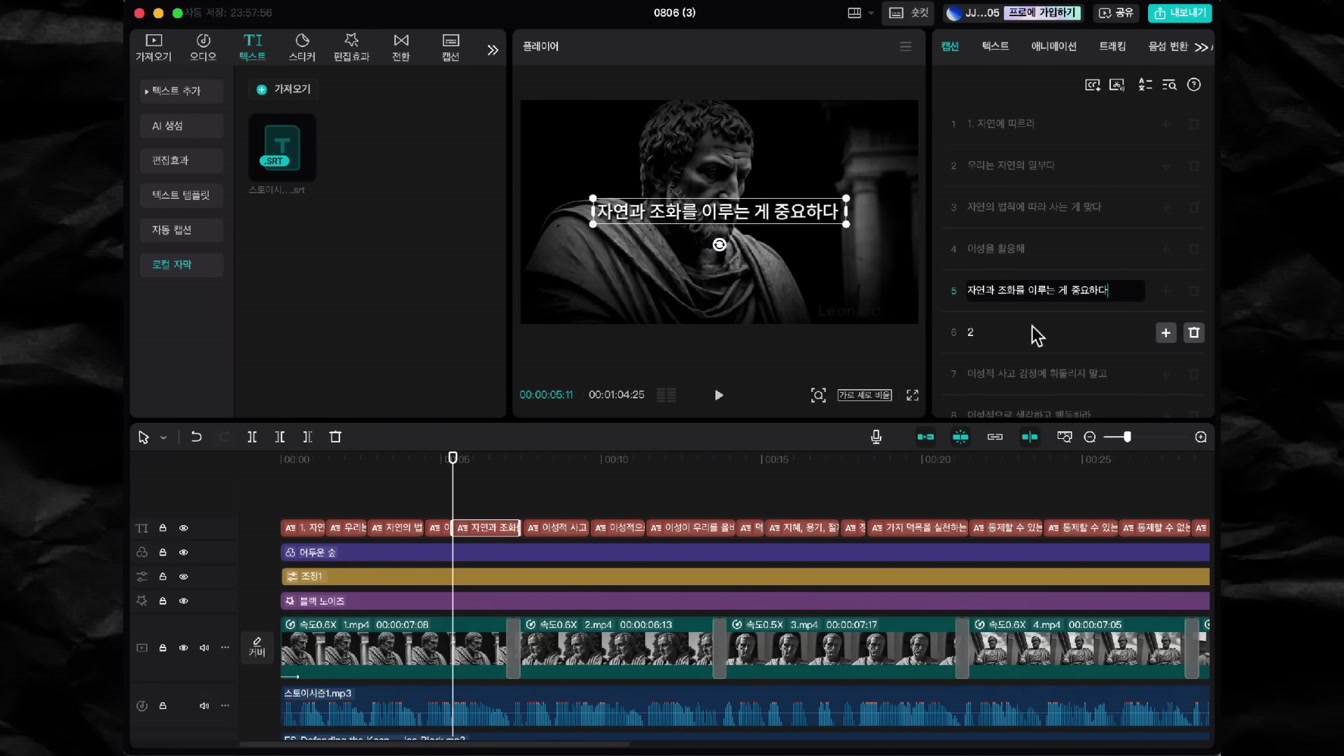Open the 가로 세로 비율 aspect ratio menu
The height and width of the screenshot is (756, 1344).
[x=864, y=395]
